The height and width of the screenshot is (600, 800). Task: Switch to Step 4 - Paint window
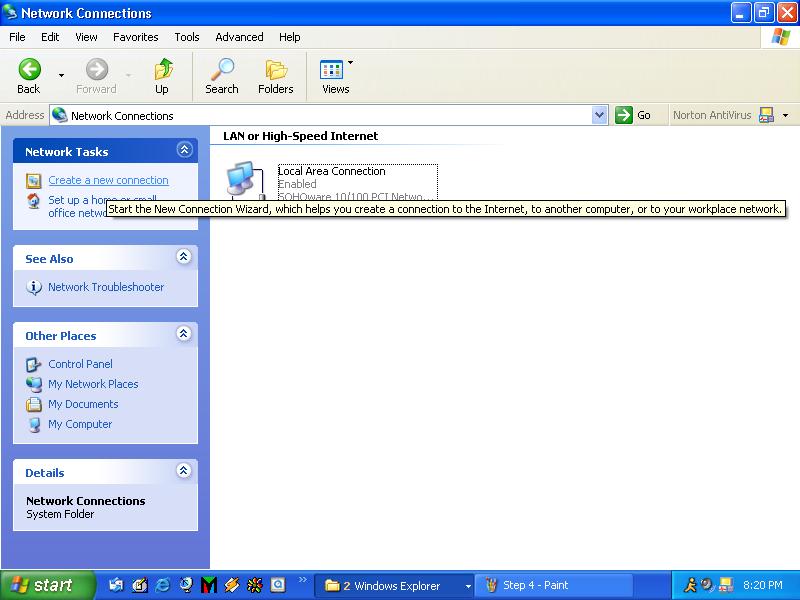pos(554,585)
